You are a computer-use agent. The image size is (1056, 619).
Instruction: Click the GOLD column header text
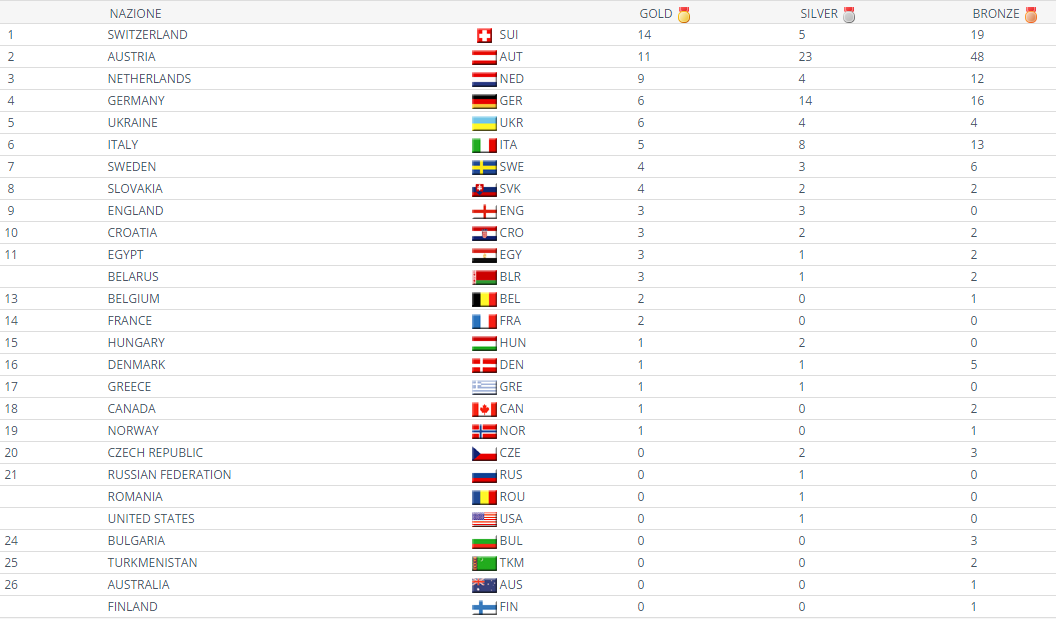pos(656,14)
